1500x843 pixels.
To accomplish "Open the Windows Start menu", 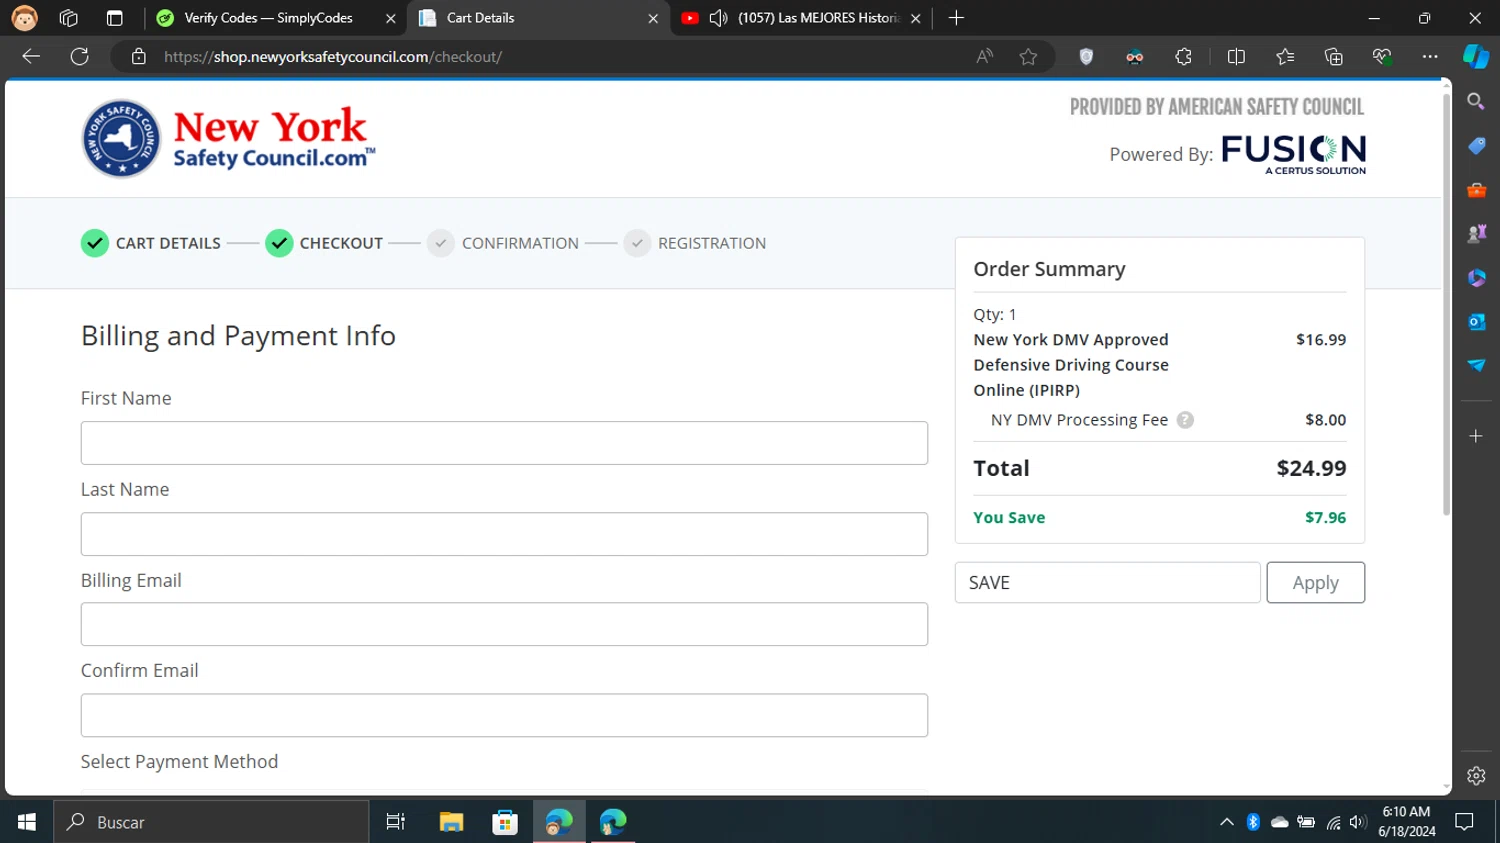I will click(x=27, y=822).
